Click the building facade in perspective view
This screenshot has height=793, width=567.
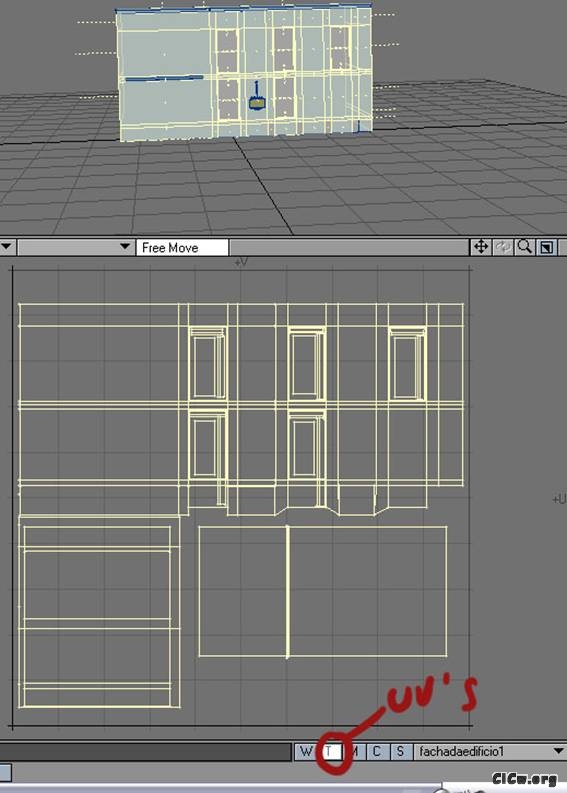click(245, 75)
